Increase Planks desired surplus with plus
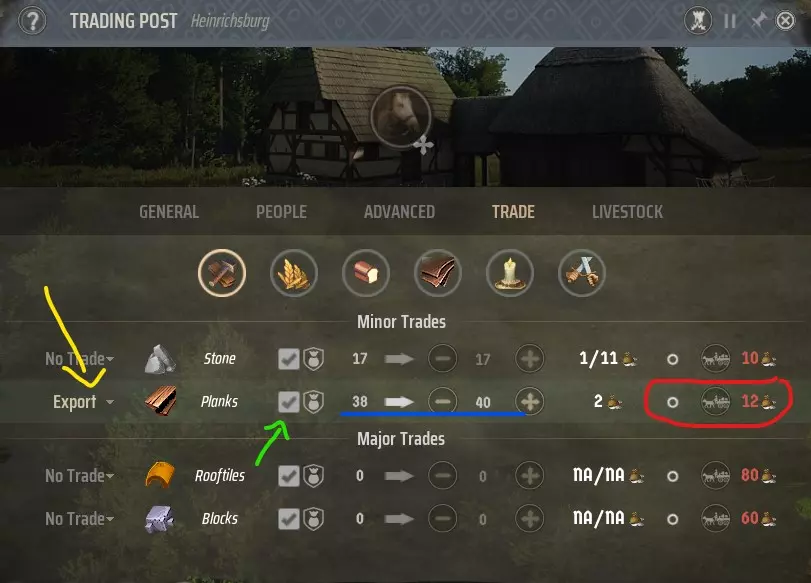This screenshot has height=583, width=811. pos(530,401)
